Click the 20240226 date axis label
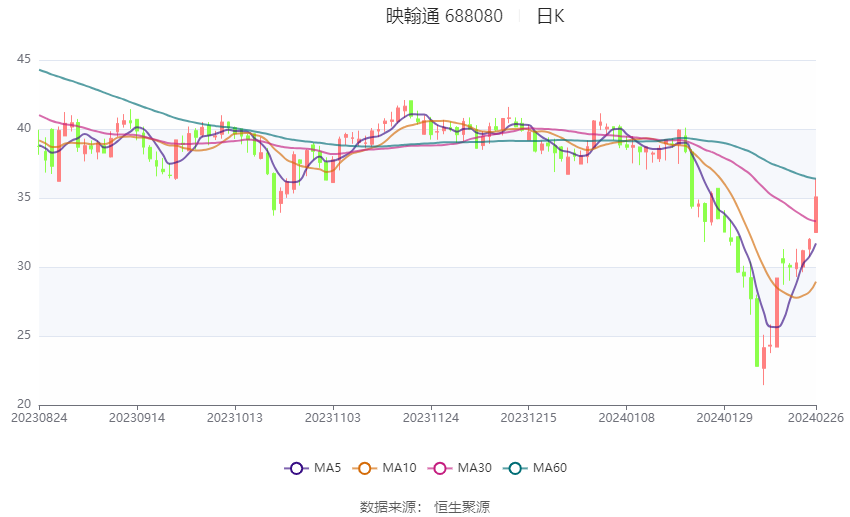Viewport: 850px width, 517px height. [x=816, y=418]
